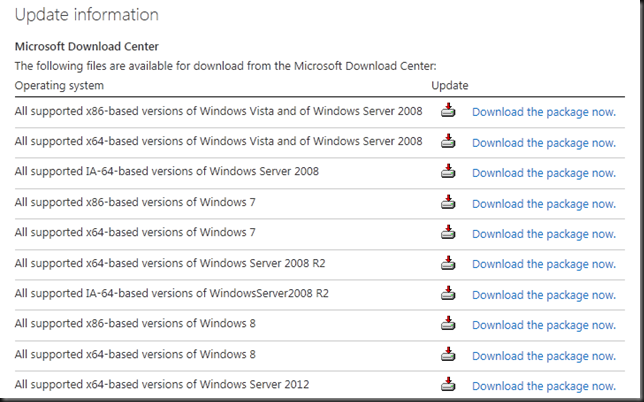This screenshot has height=402, width=644.
Task: Click download icon for Windows Server 2012 row
Action: coord(448,384)
